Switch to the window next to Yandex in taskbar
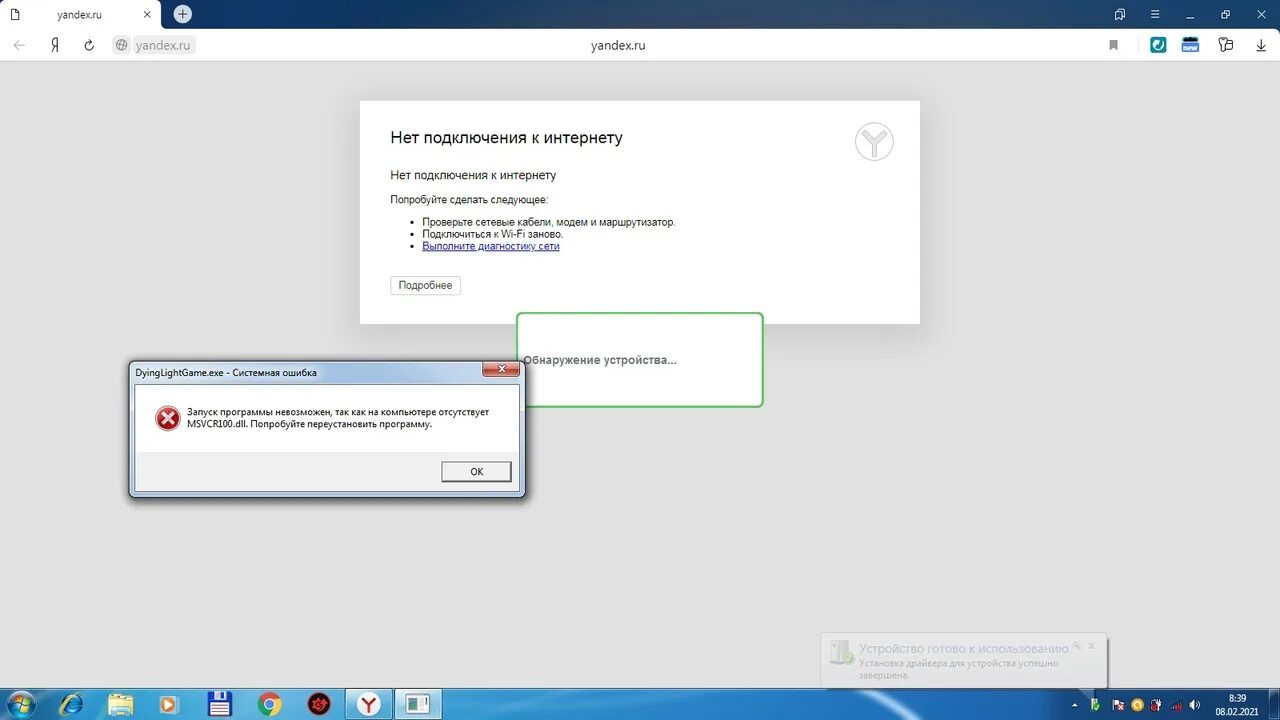The width and height of the screenshot is (1280, 720). coord(418,704)
